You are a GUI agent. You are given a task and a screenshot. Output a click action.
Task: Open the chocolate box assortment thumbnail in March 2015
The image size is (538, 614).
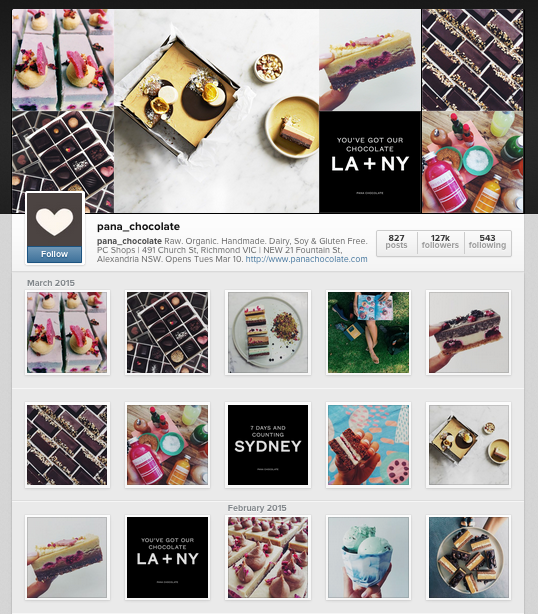tap(167, 332)
